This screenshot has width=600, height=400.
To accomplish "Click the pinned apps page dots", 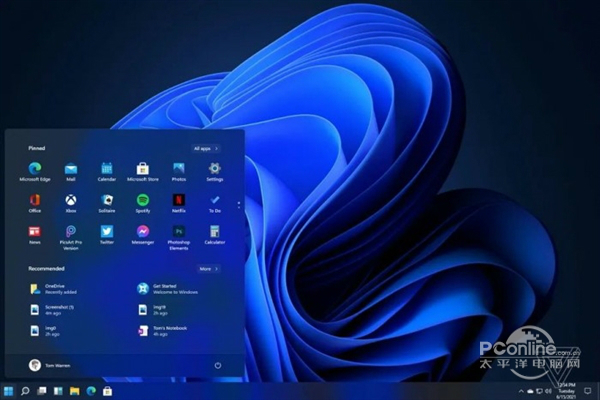I will click(x=239, y=205).
